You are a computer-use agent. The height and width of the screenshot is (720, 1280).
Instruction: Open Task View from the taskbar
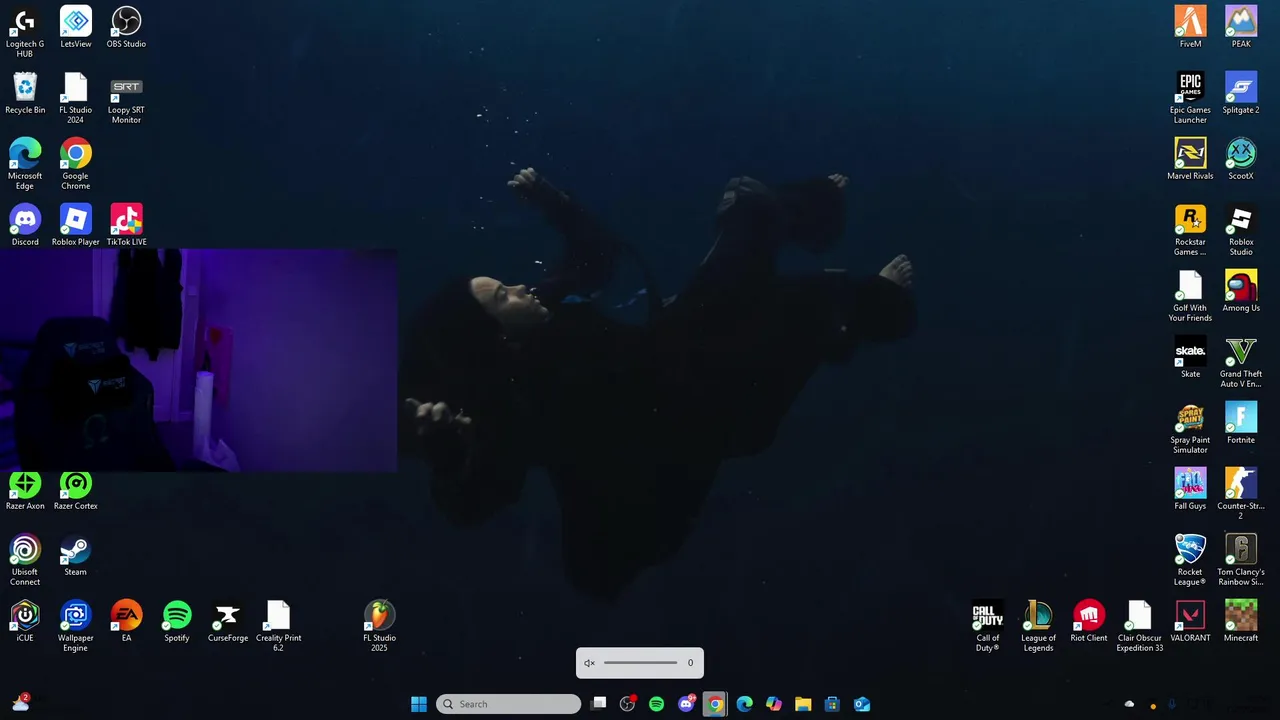598,704
